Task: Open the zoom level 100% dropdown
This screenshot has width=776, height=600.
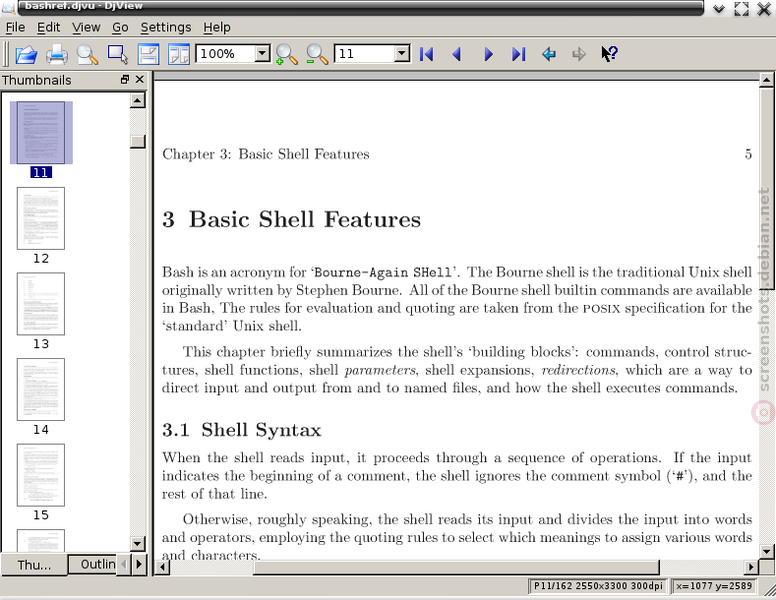Action: click(262, 53)
